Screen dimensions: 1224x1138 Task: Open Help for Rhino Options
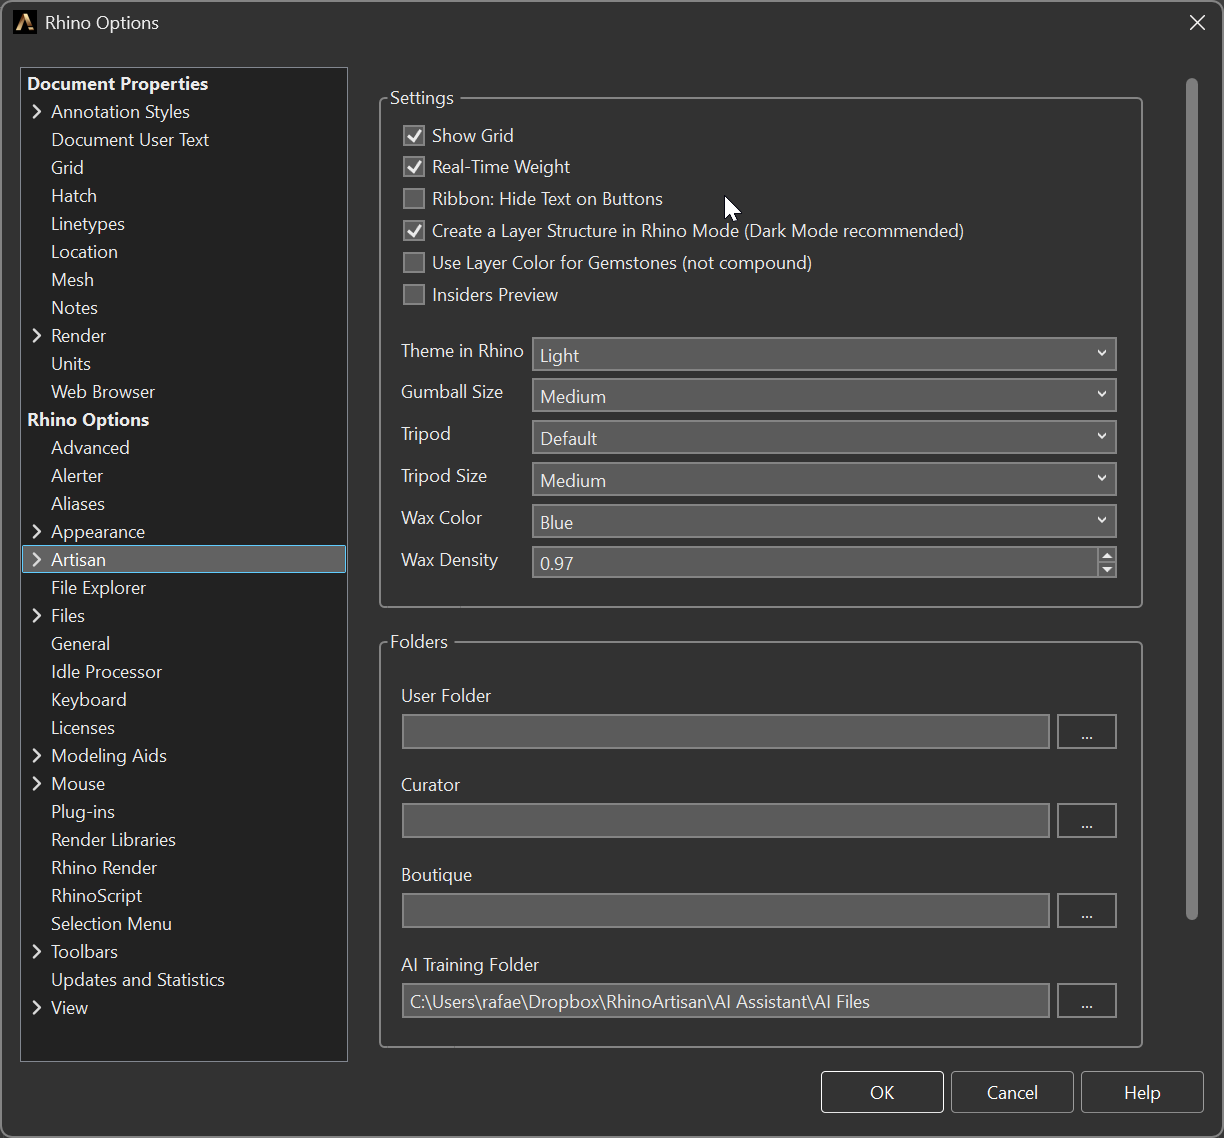pos(1142,1092)
